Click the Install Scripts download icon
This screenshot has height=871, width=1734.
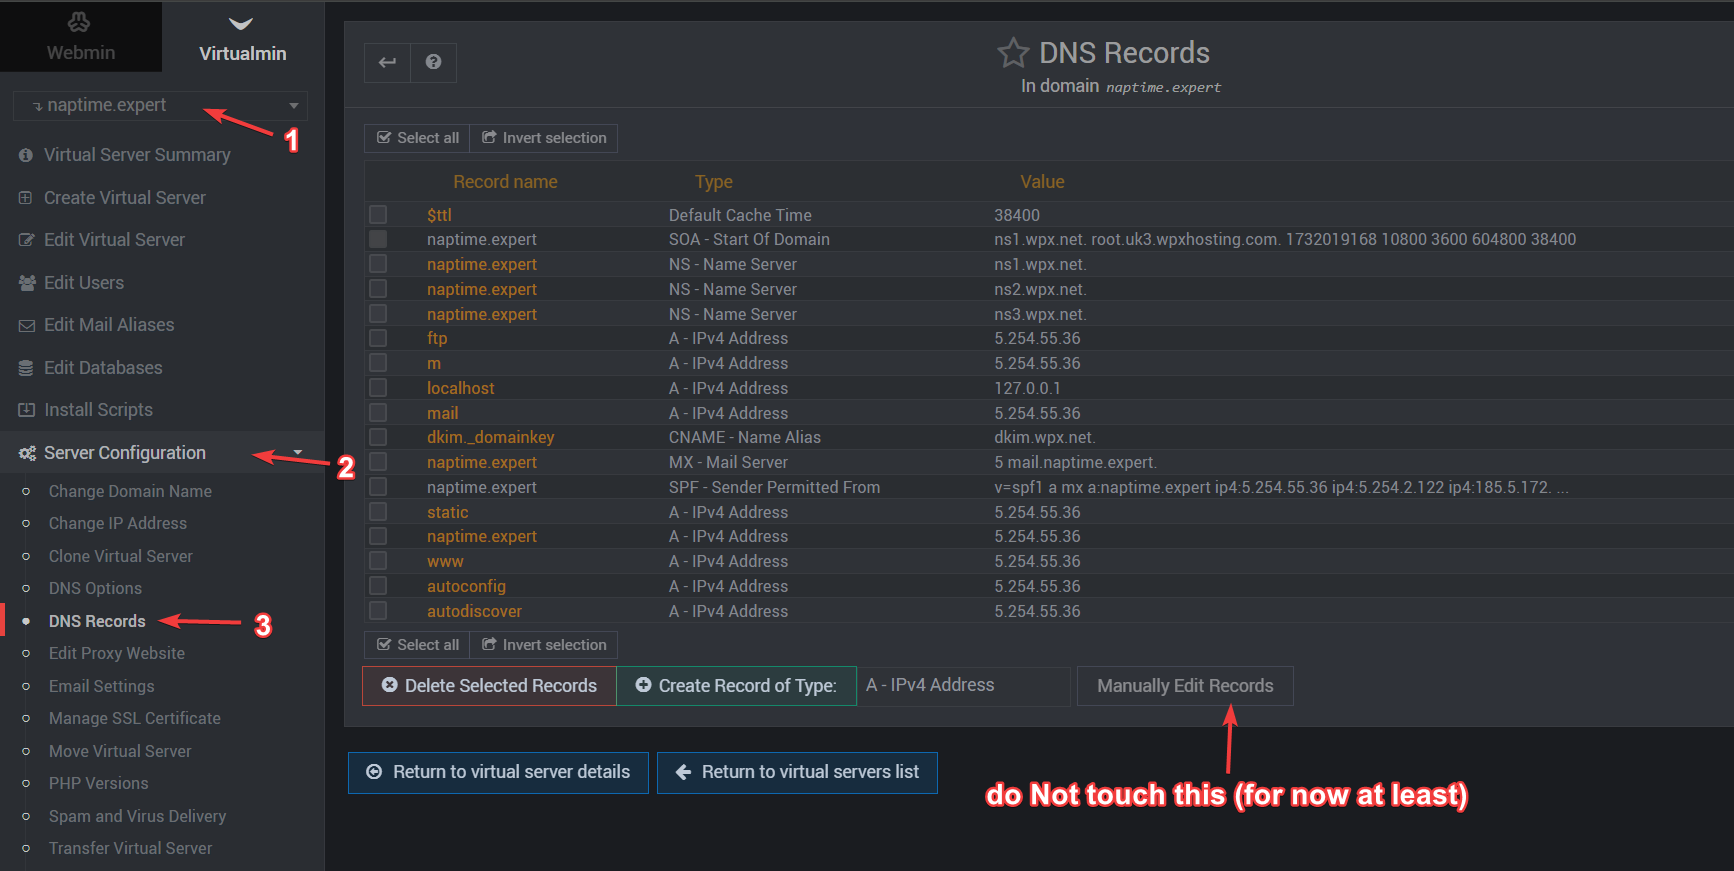click(27, 410)
